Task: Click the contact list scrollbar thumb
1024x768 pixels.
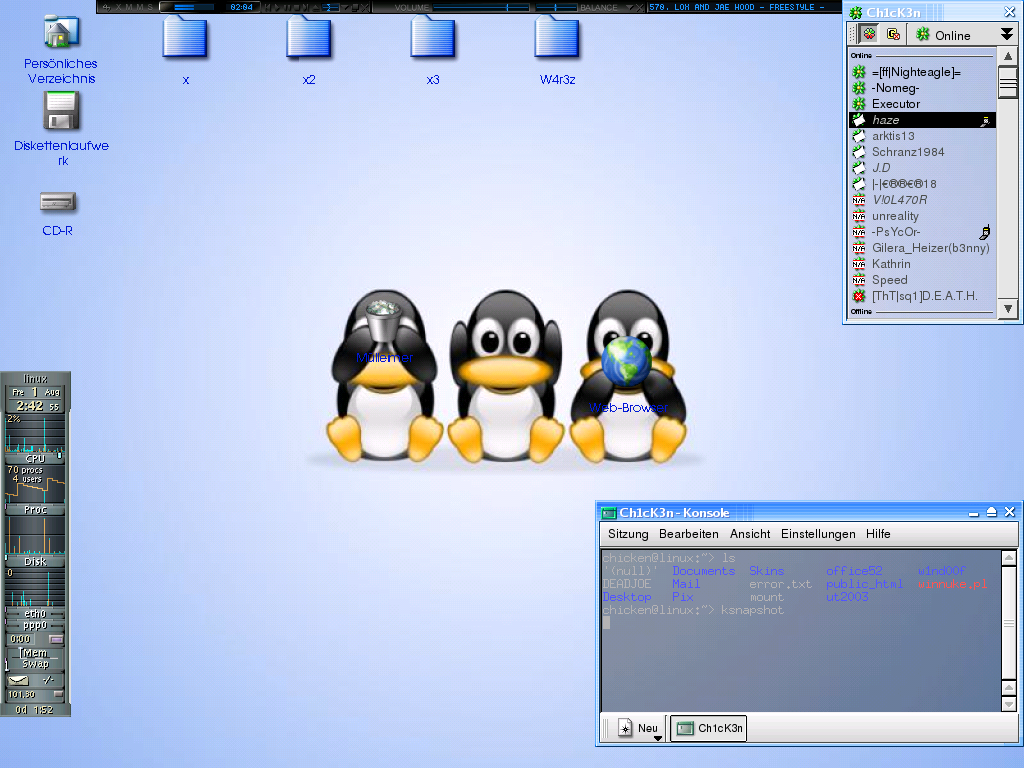Action: tap(1008, 82)
